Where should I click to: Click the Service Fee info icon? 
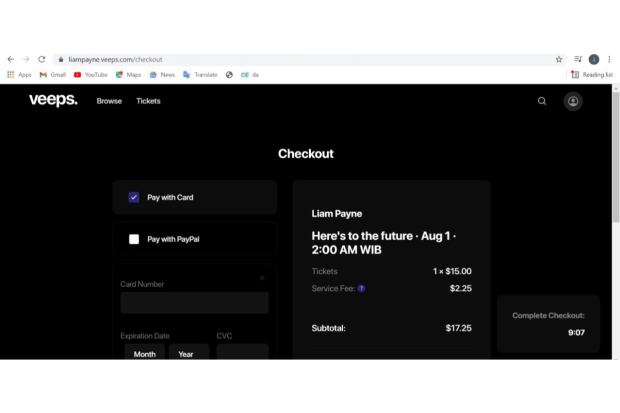pos(361,289)
